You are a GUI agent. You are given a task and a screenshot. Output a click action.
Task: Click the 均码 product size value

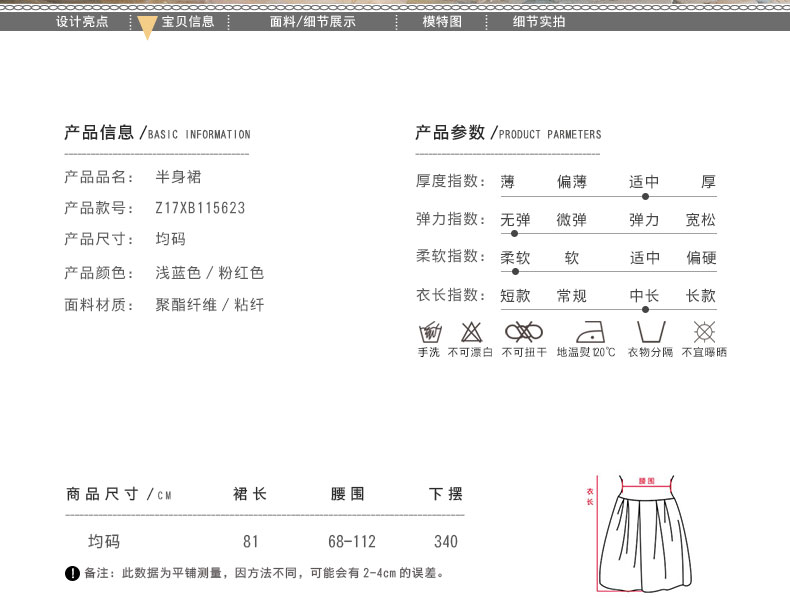click(x=170, y=239)
